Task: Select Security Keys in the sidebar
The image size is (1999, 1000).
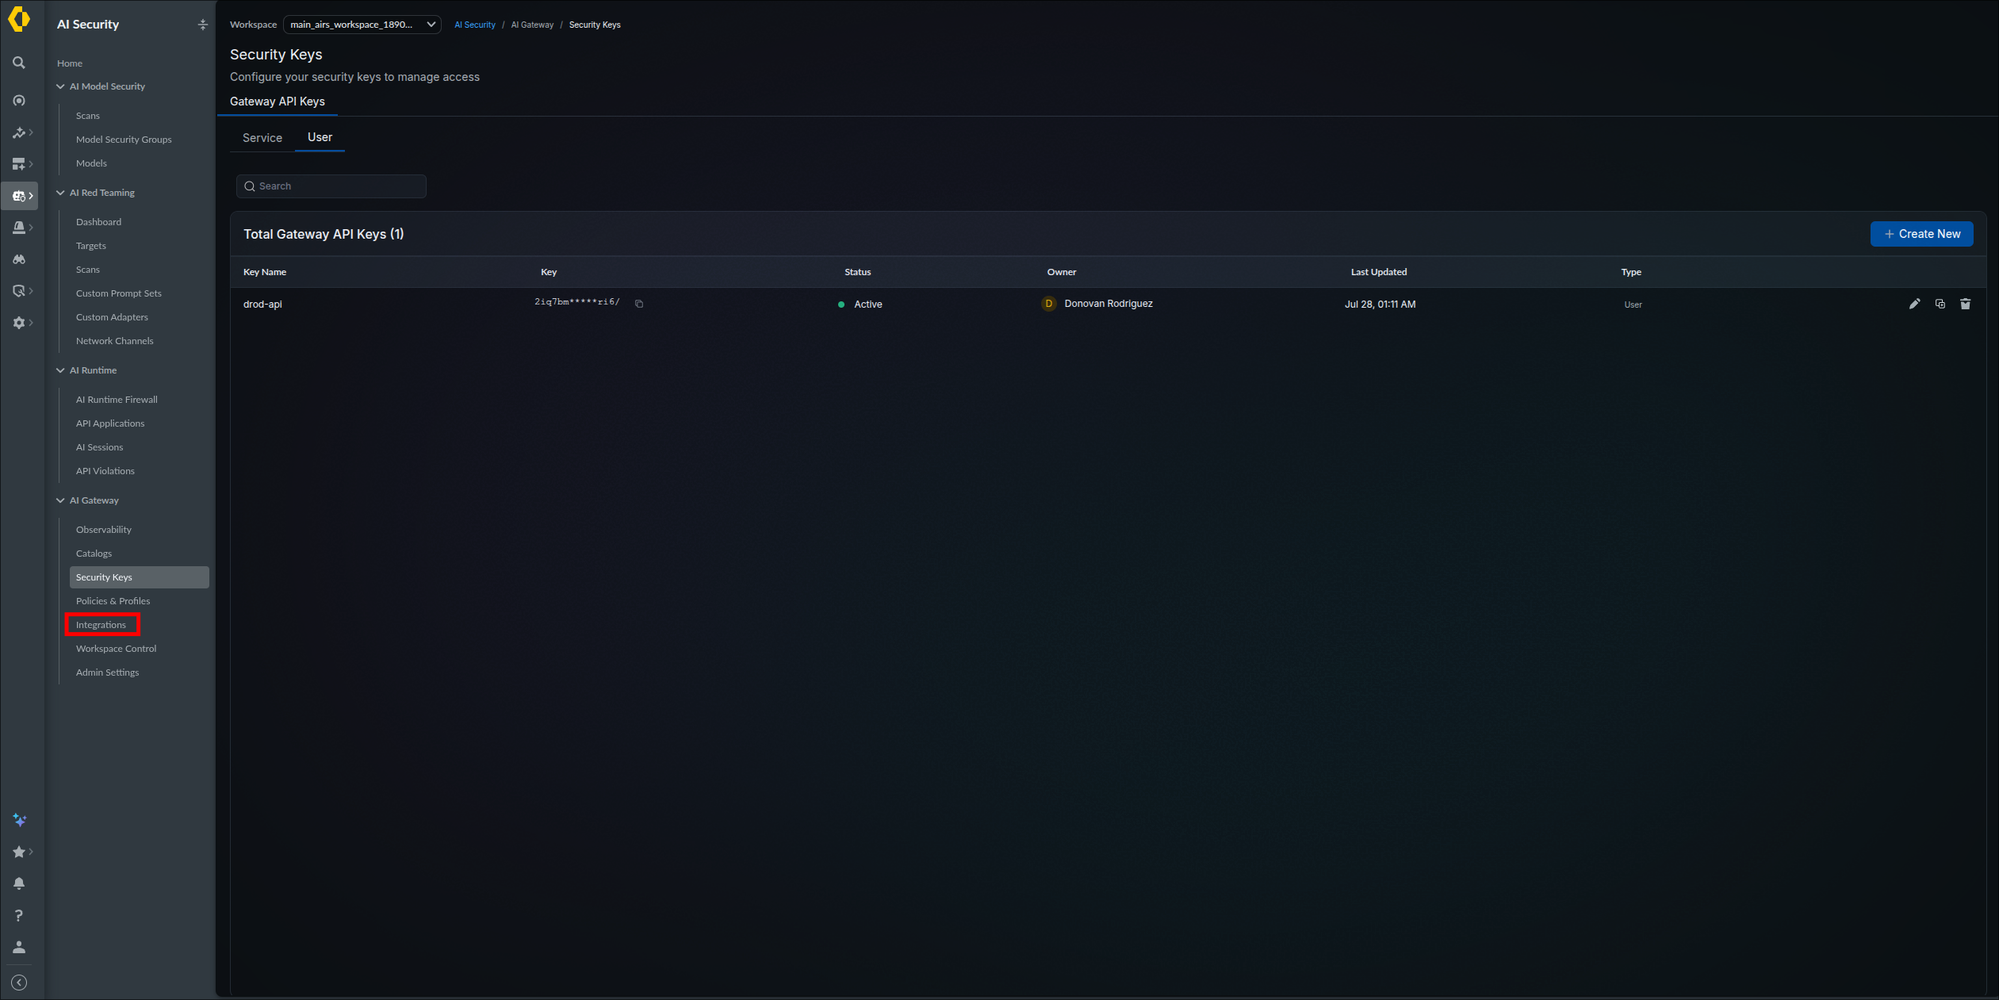Action: pyautogui.click(x=139, y=577)
